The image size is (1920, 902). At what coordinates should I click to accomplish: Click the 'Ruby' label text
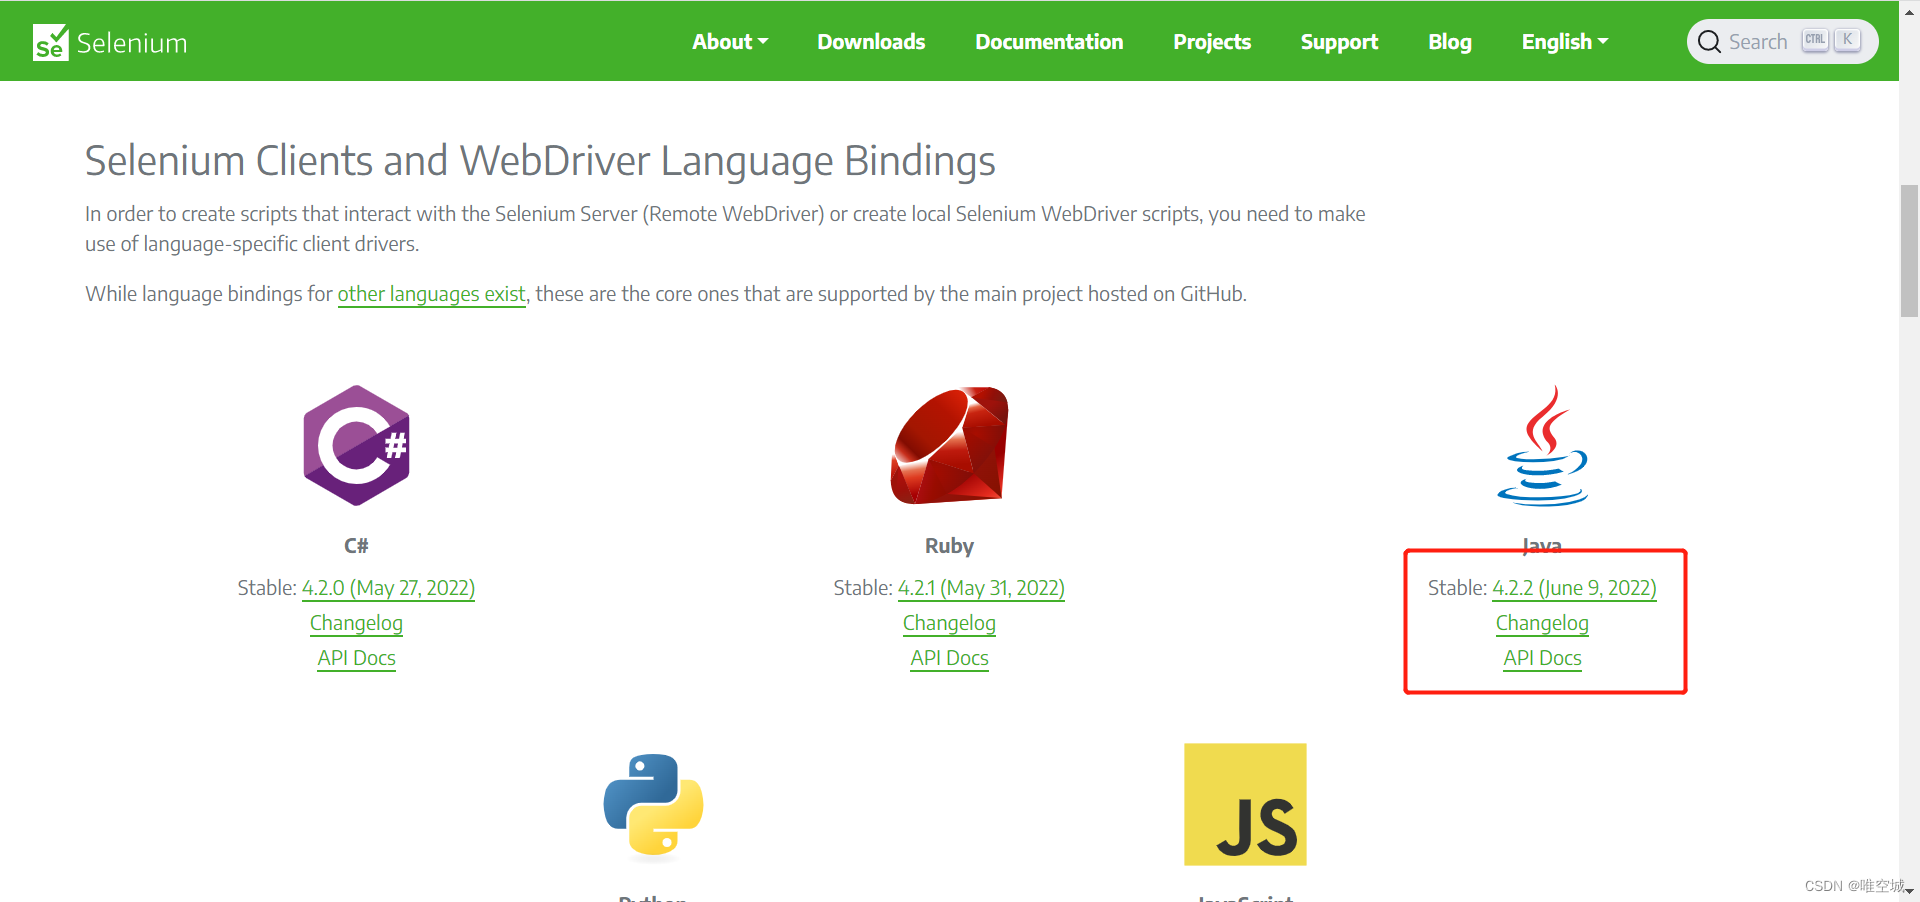pos(949,546)
